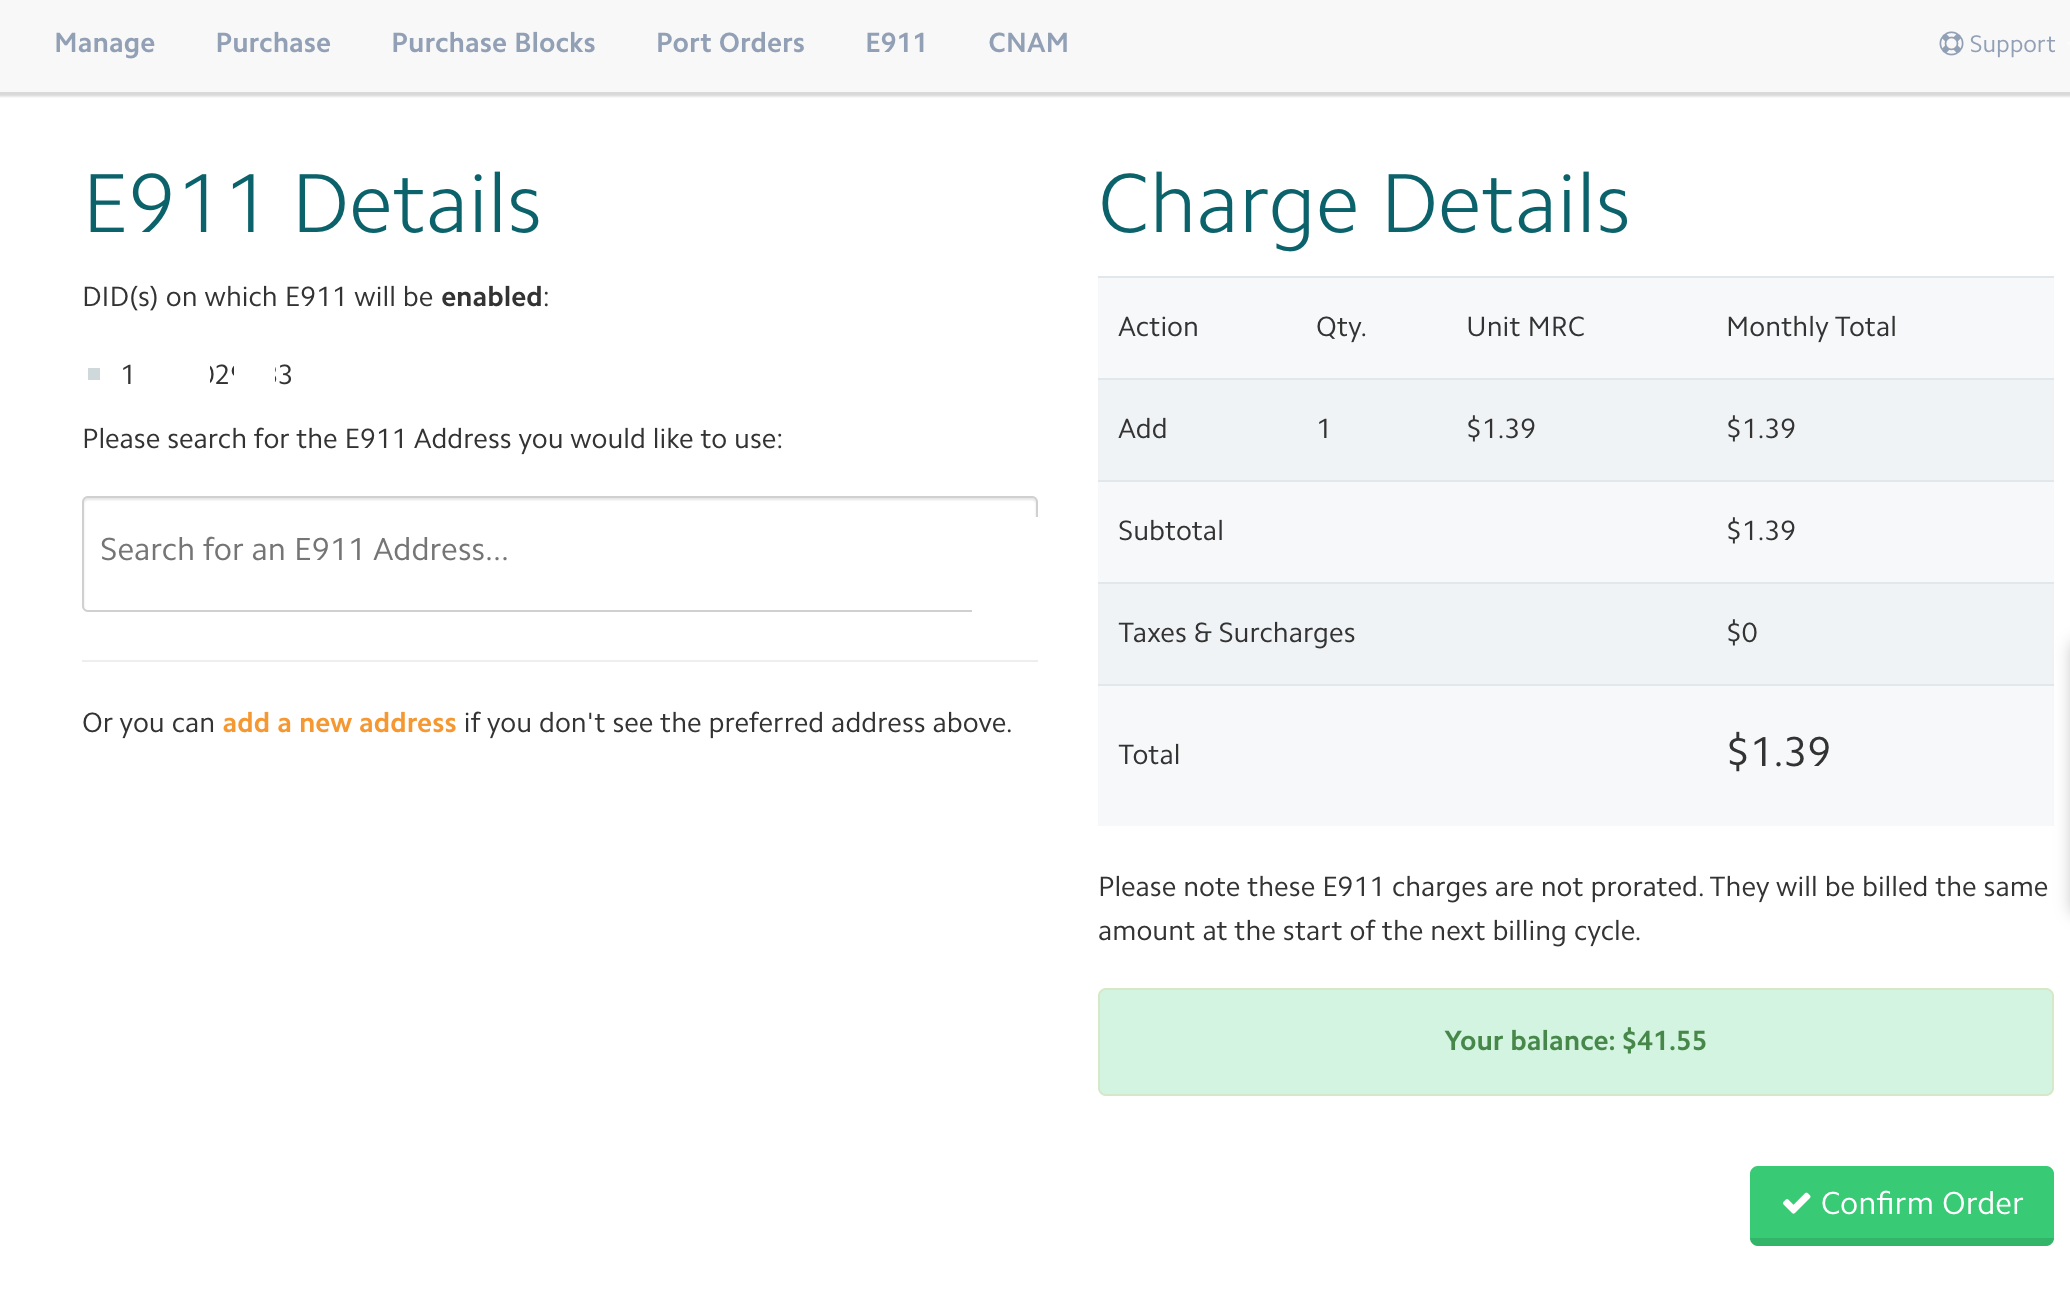Click the not prorated charges note
The image size is (2070, 1292).
(x=1573, y=909)
